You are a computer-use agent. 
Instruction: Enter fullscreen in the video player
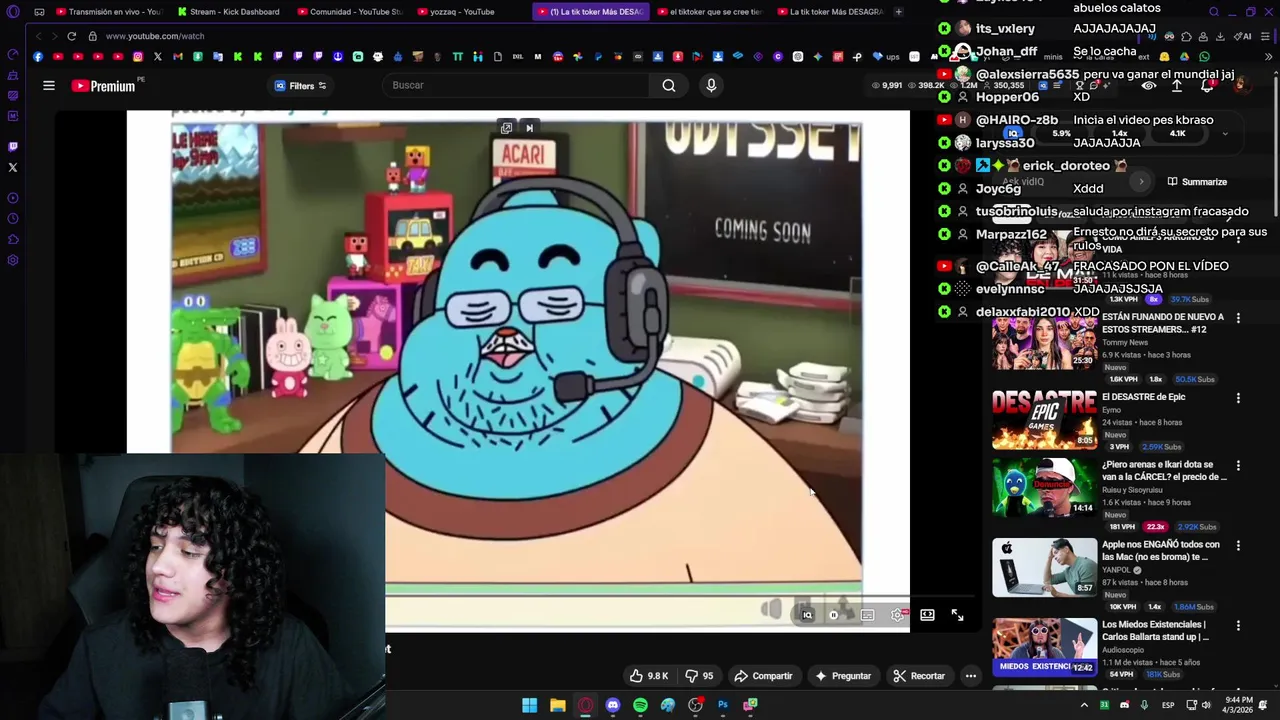tap(957, 615)
